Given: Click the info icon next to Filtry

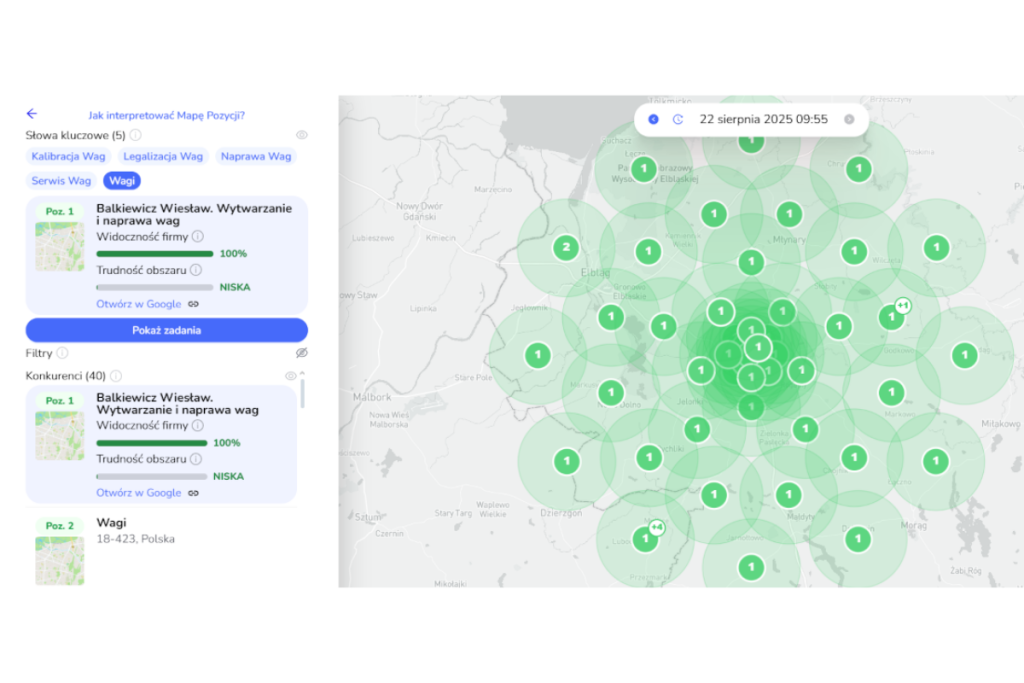Looking at the screenshot, I should tap(62, 353).
